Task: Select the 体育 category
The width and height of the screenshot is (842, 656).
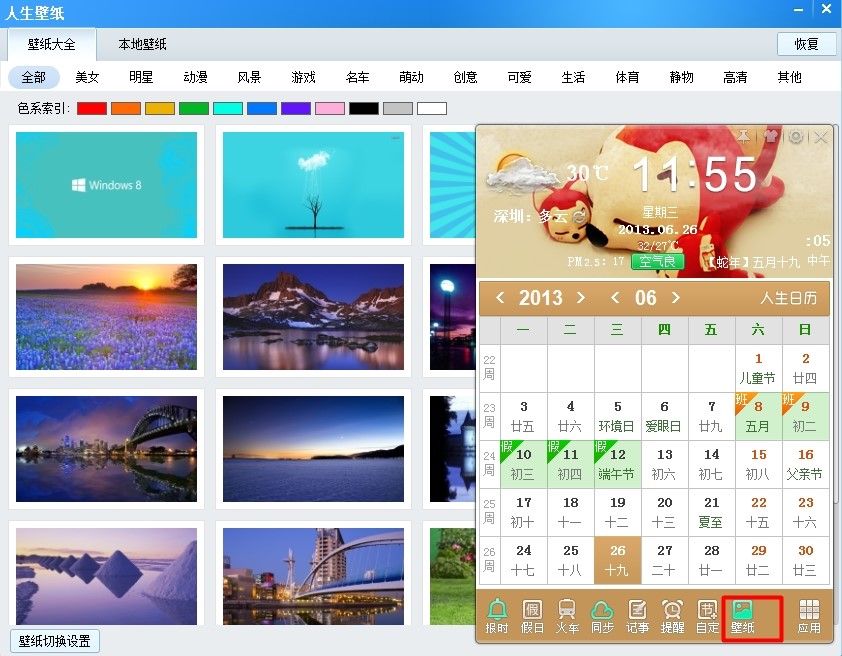Action: point(627,77)
